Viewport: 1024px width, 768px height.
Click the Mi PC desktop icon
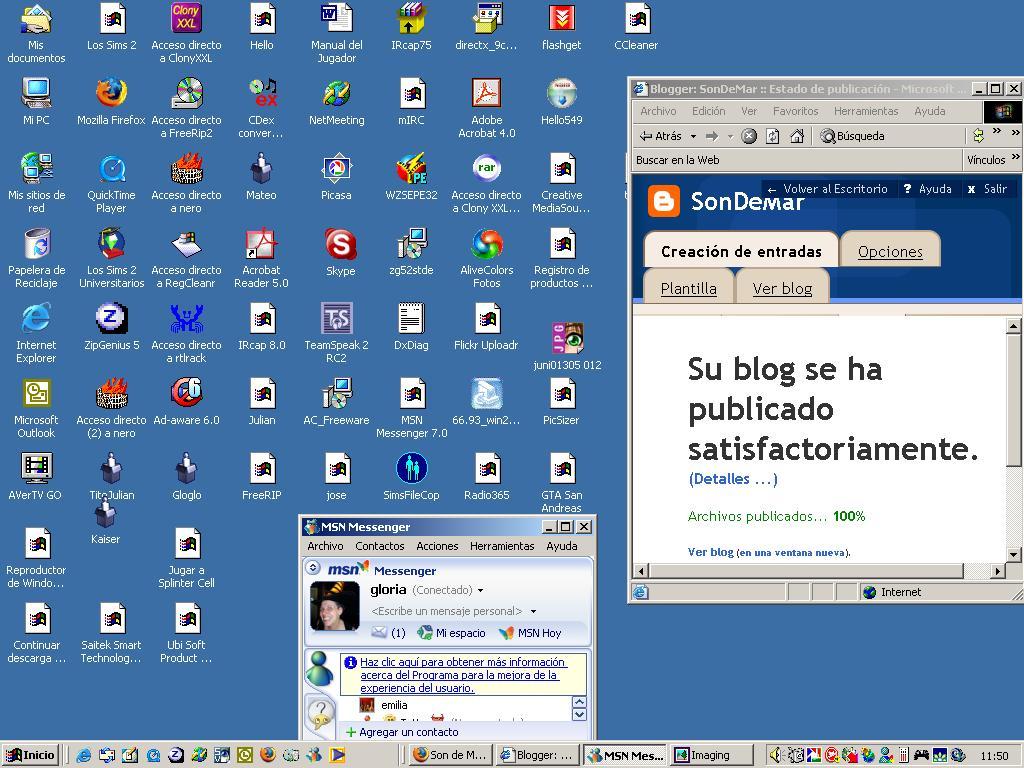36,101
